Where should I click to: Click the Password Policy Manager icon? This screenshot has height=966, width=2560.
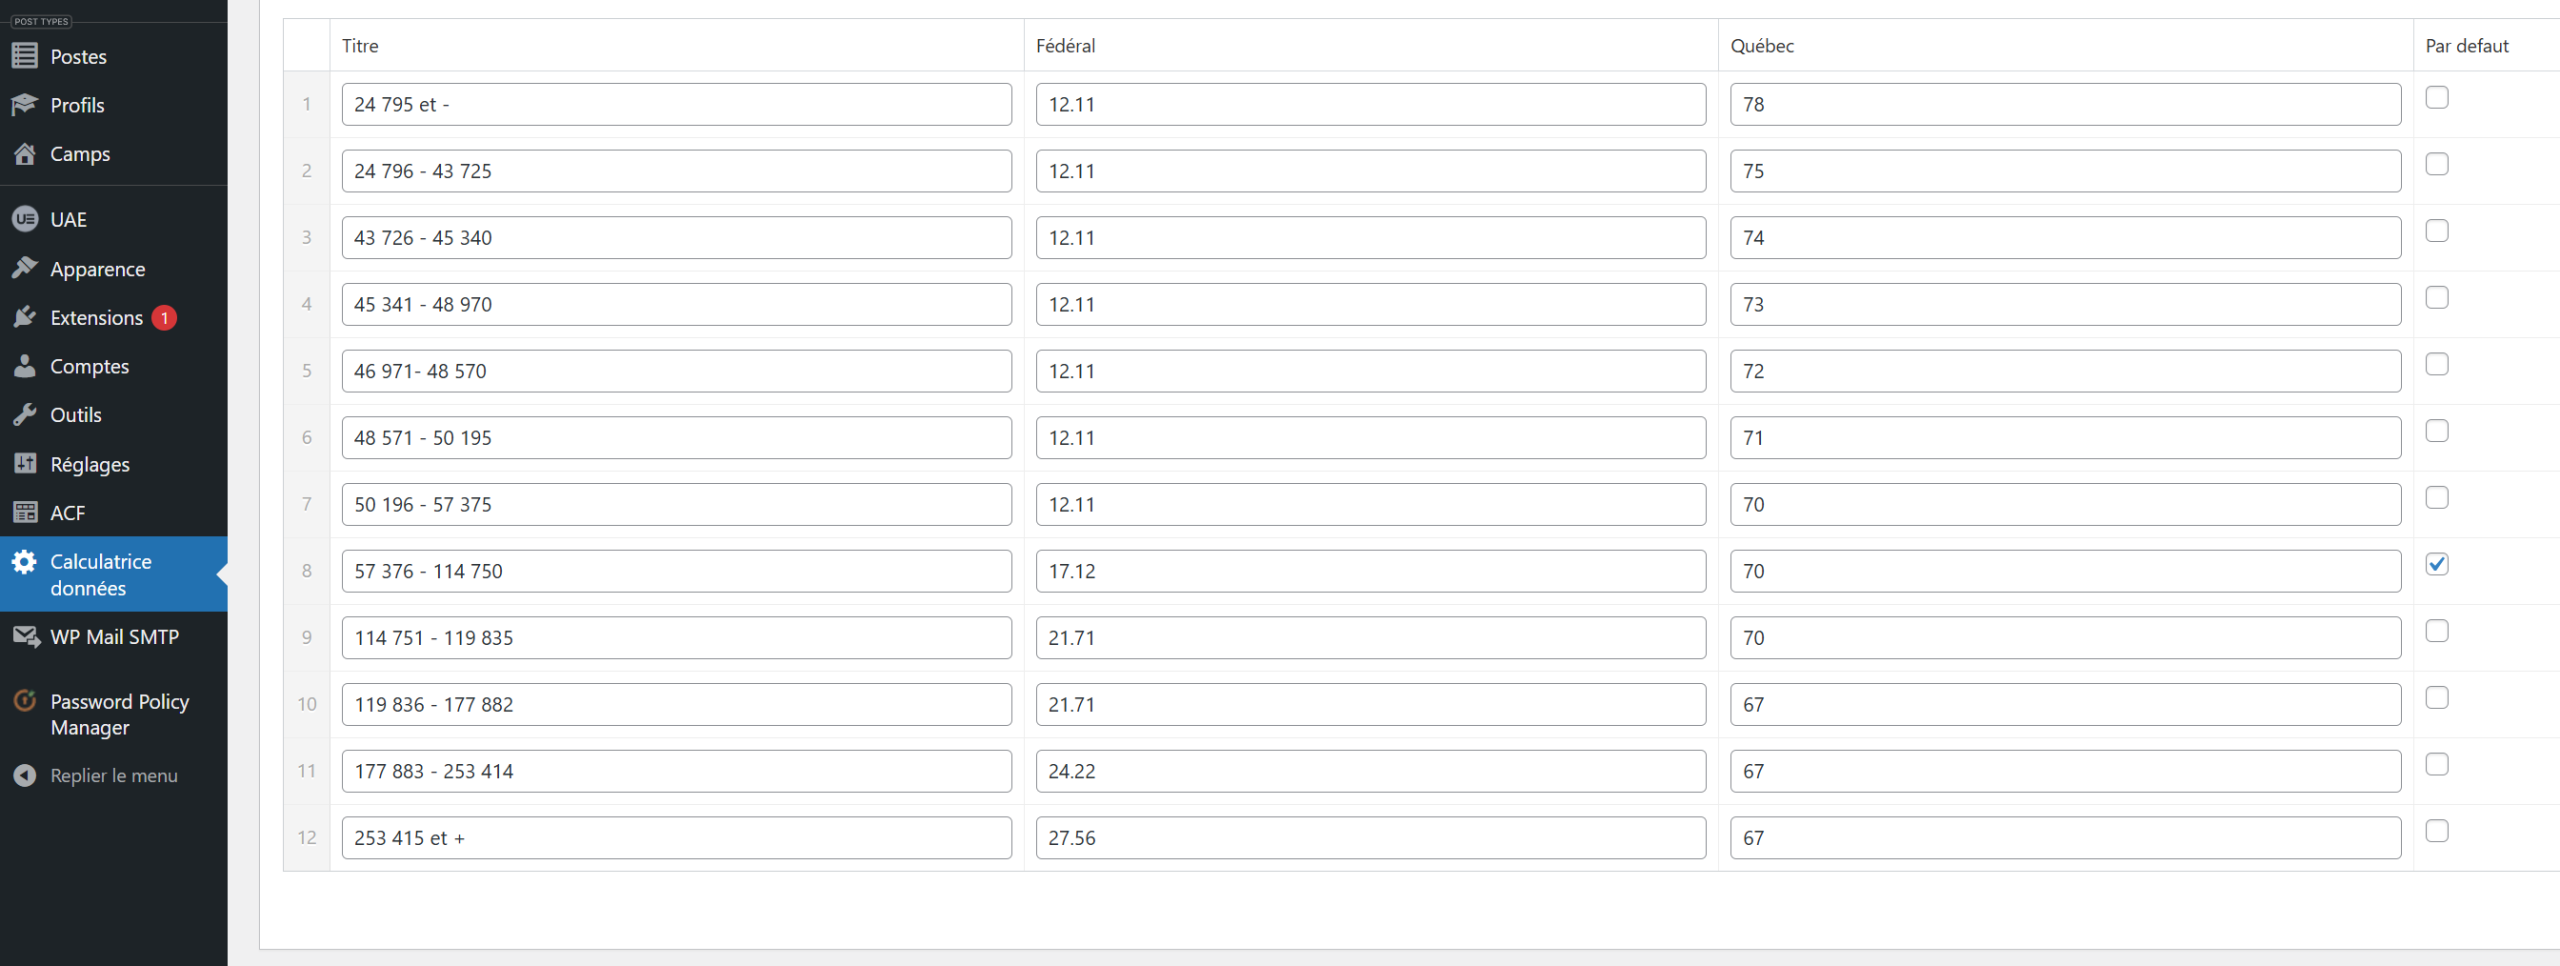(x=25, y=701)
